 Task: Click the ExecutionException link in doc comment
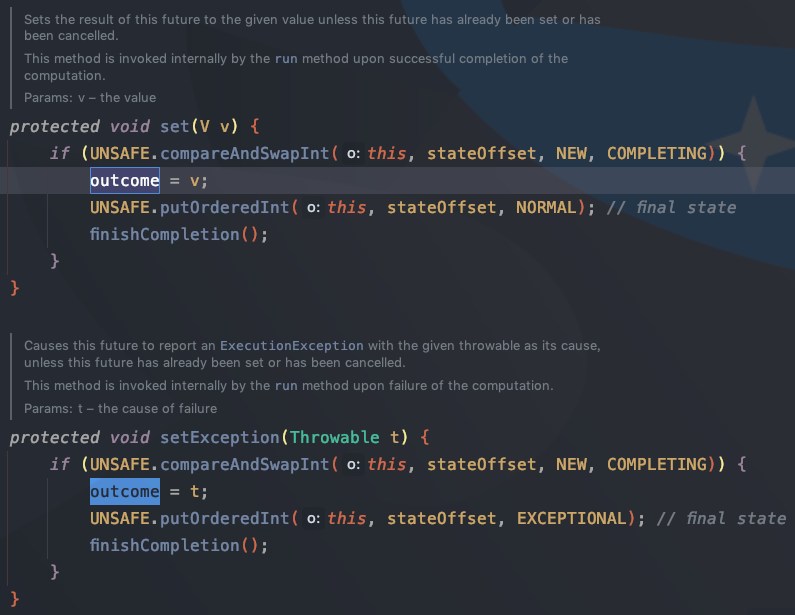coord(292,346)
